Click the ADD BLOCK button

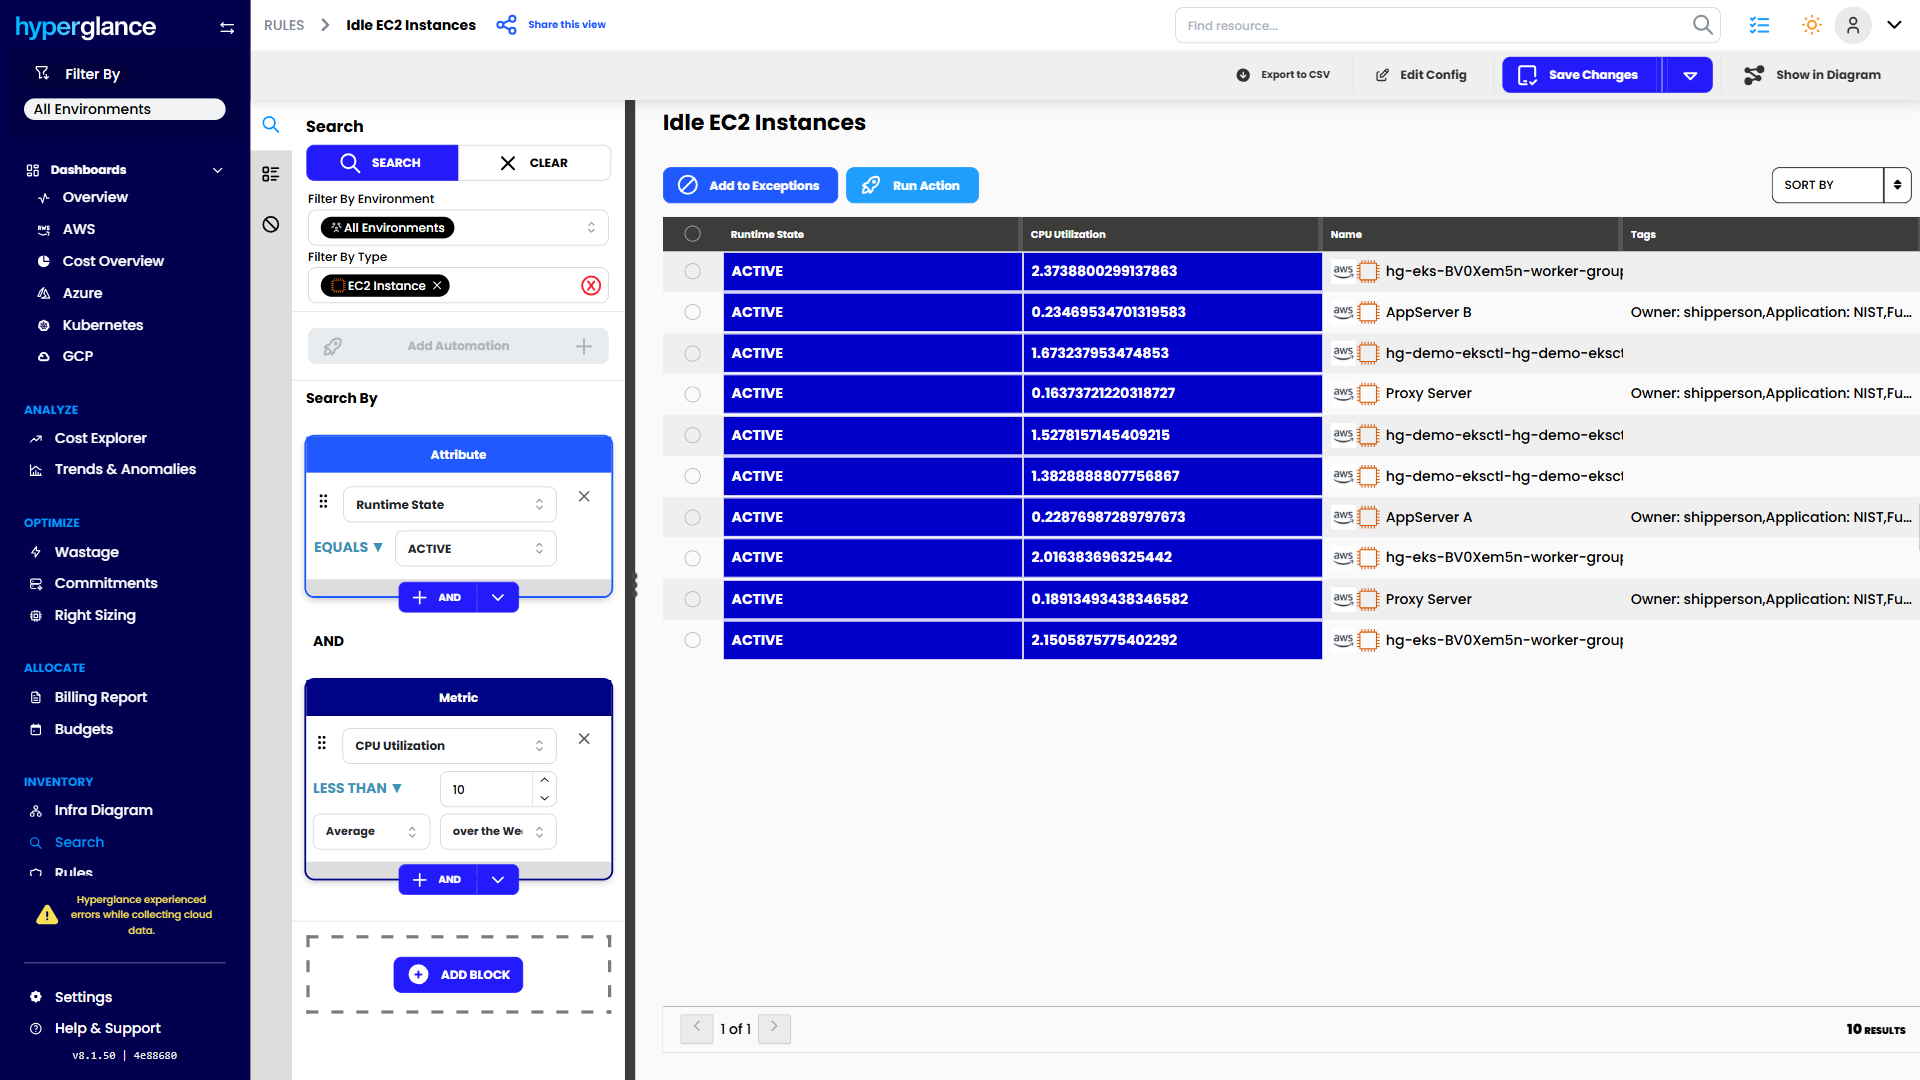pos(458,975)
